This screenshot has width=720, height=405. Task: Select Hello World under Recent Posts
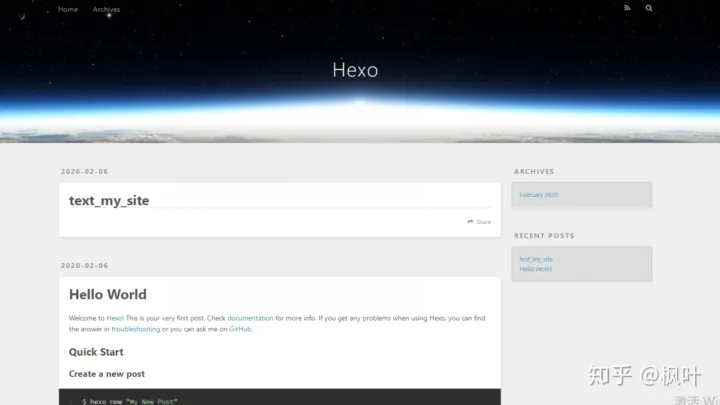(x=535, y=269)
